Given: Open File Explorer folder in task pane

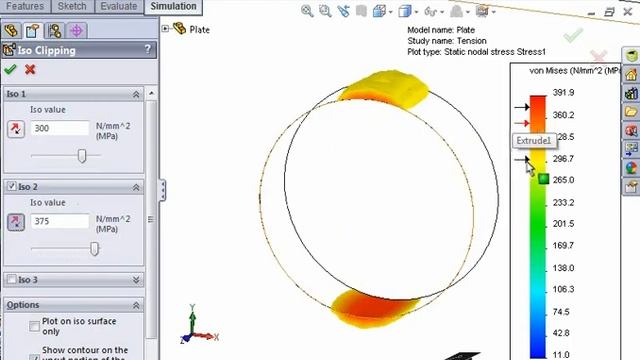Looking at the screenshot, I should (631, 111).
